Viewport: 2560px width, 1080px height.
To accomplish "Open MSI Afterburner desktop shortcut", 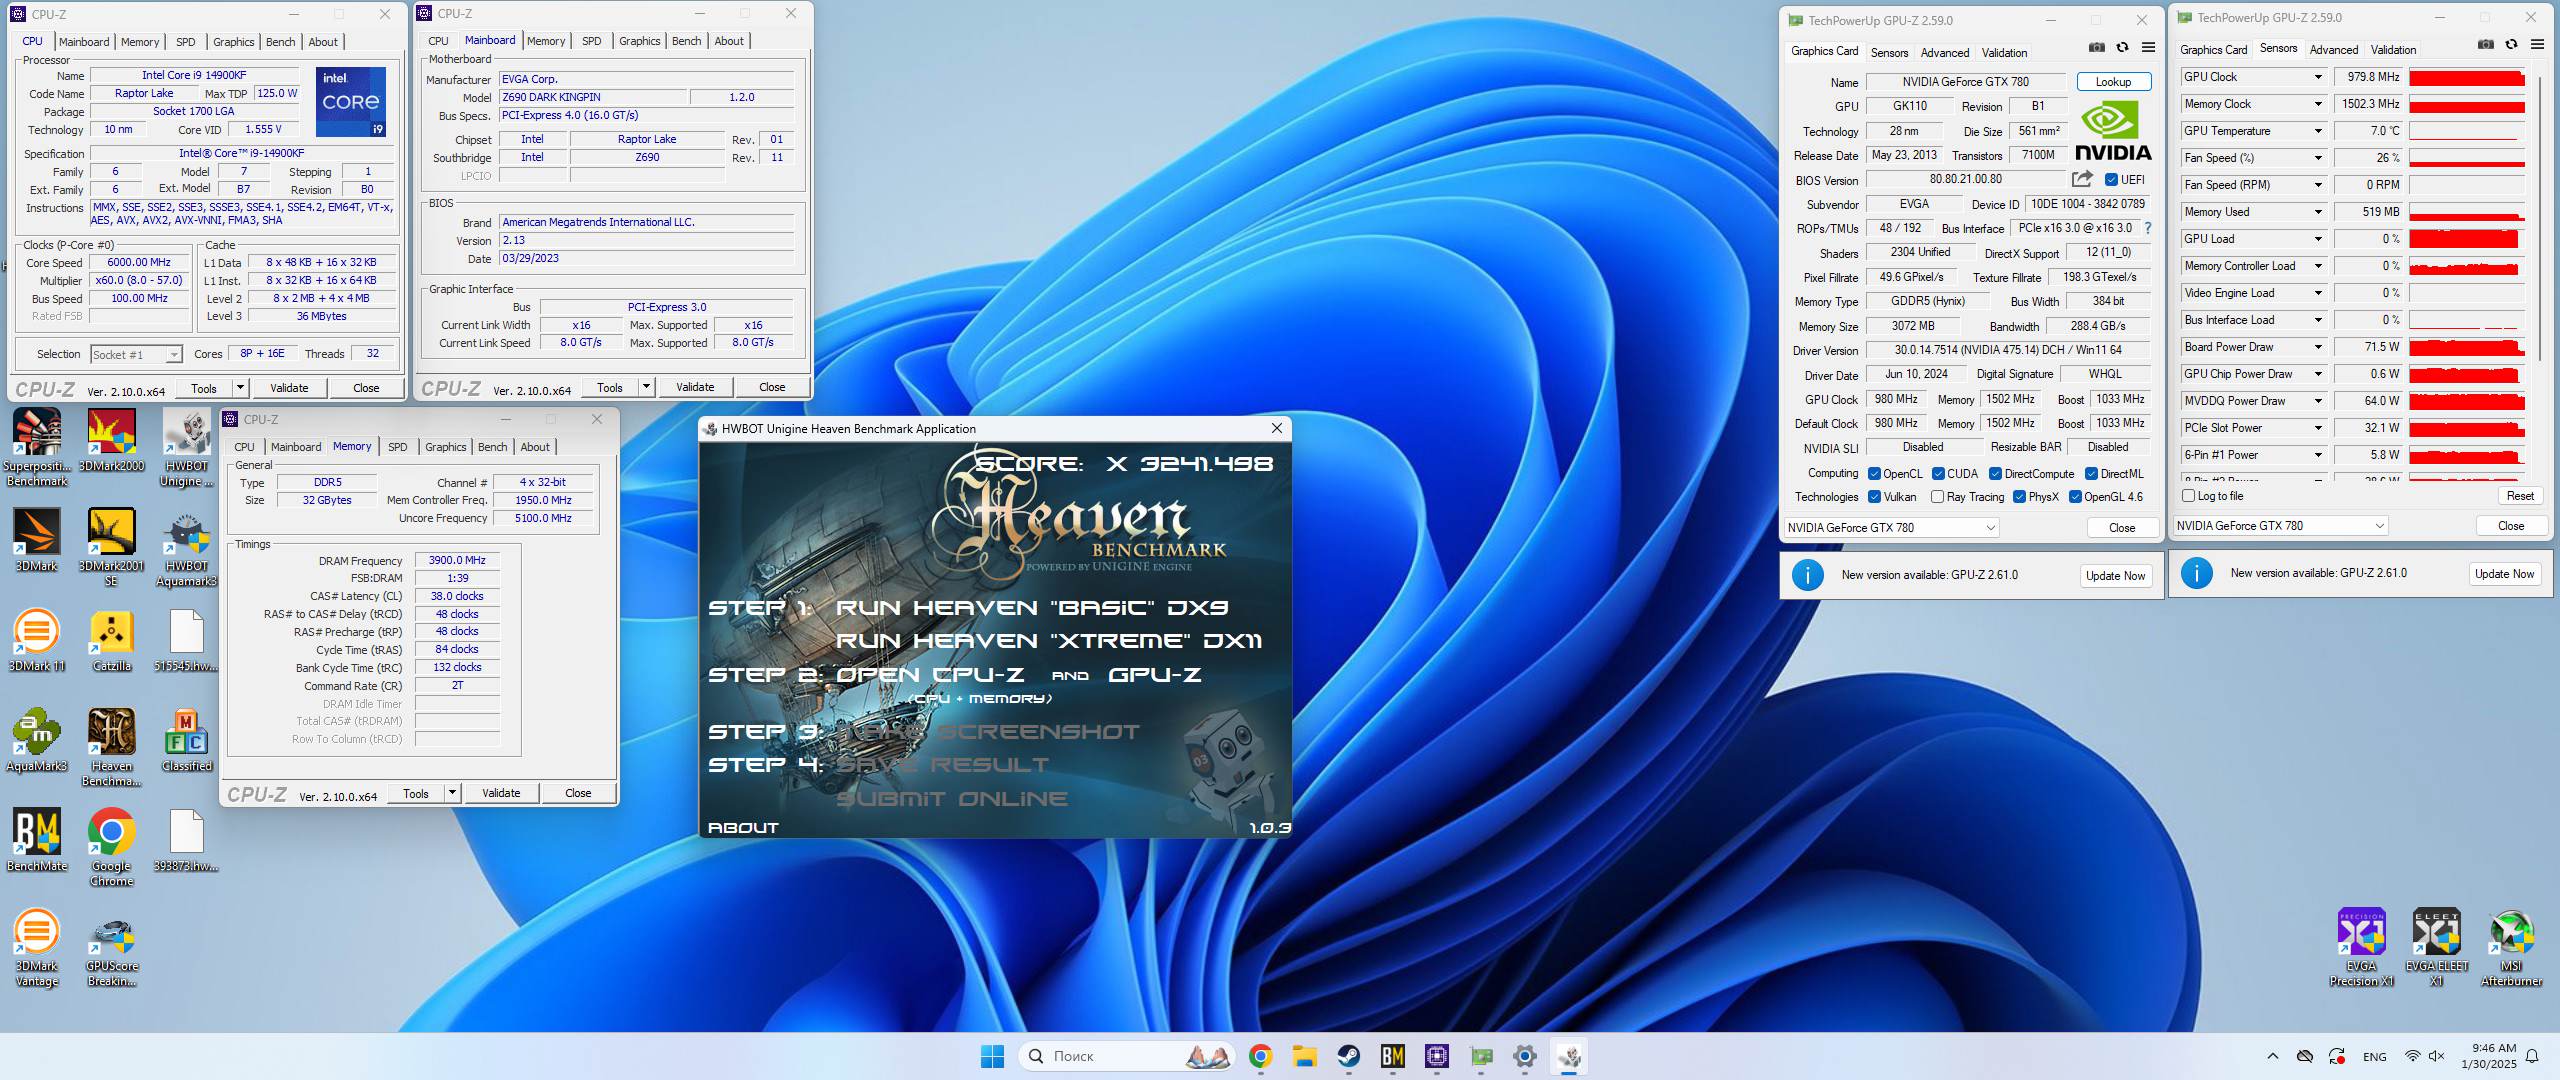I will 2511,946.
